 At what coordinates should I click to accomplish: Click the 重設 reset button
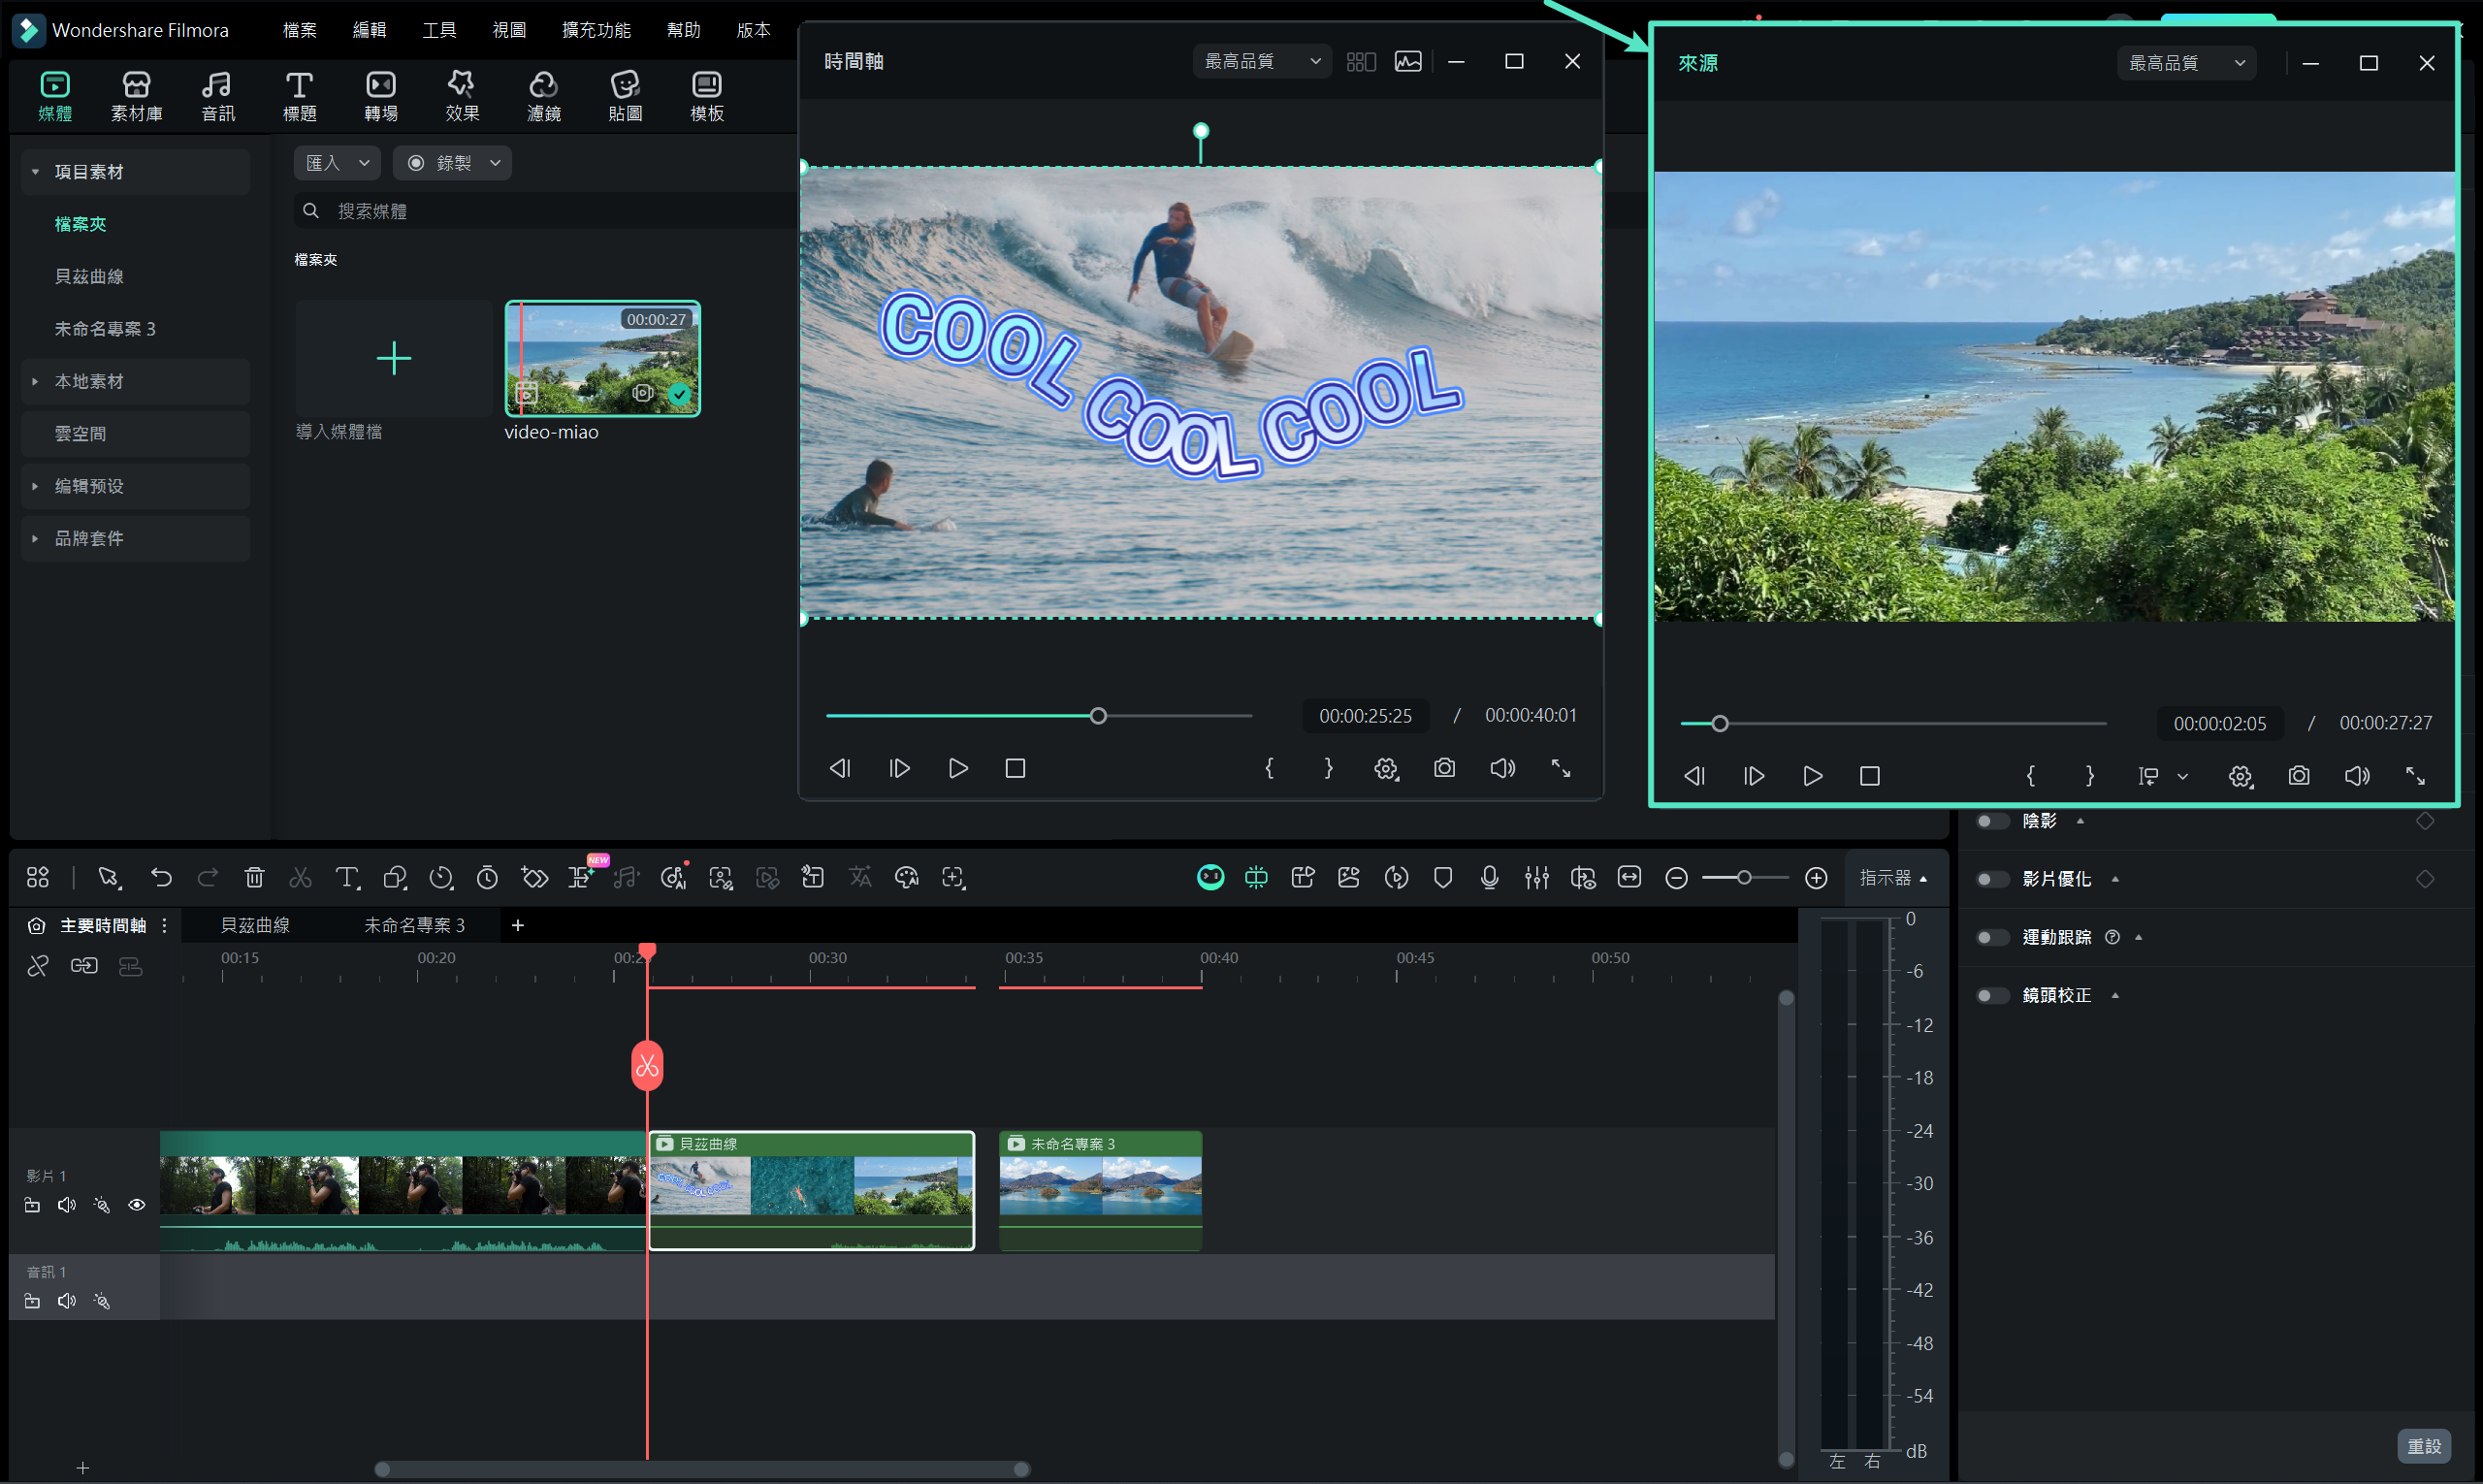pyautogui.click(x=2423, y=1446)
